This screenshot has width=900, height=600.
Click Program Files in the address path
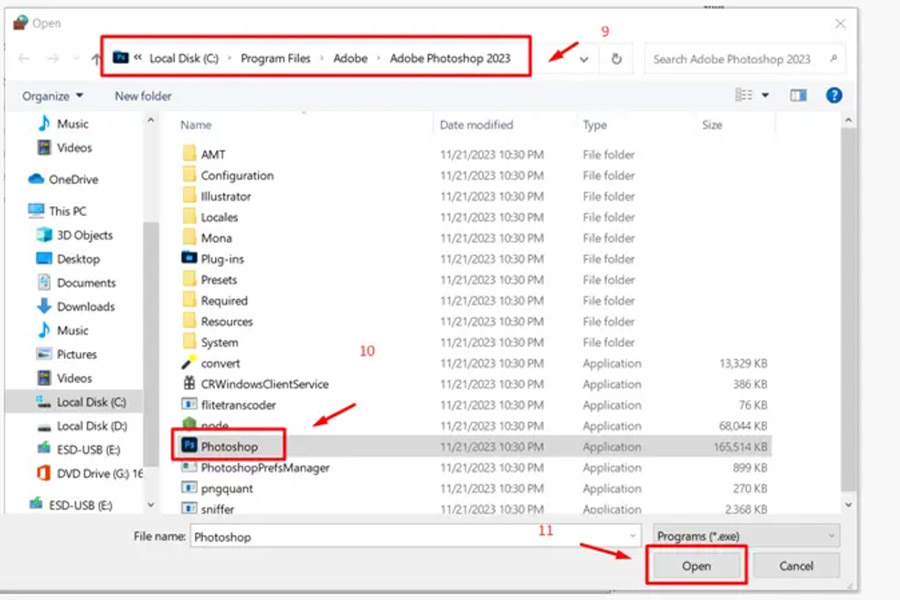coord(276,59)
